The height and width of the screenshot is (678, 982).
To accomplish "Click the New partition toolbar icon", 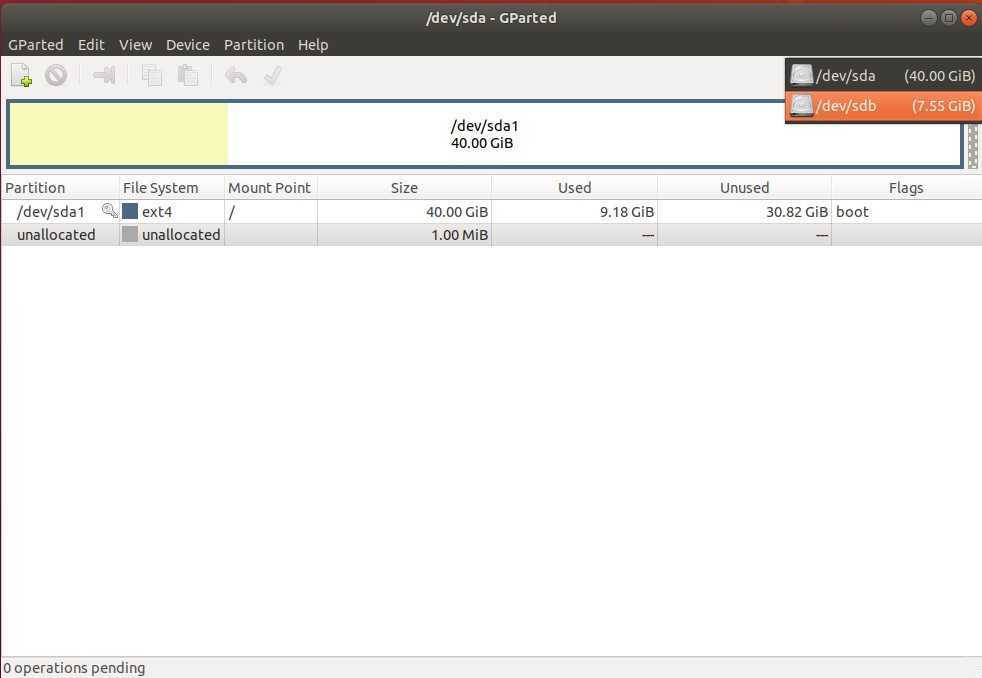I will (21, 76).
